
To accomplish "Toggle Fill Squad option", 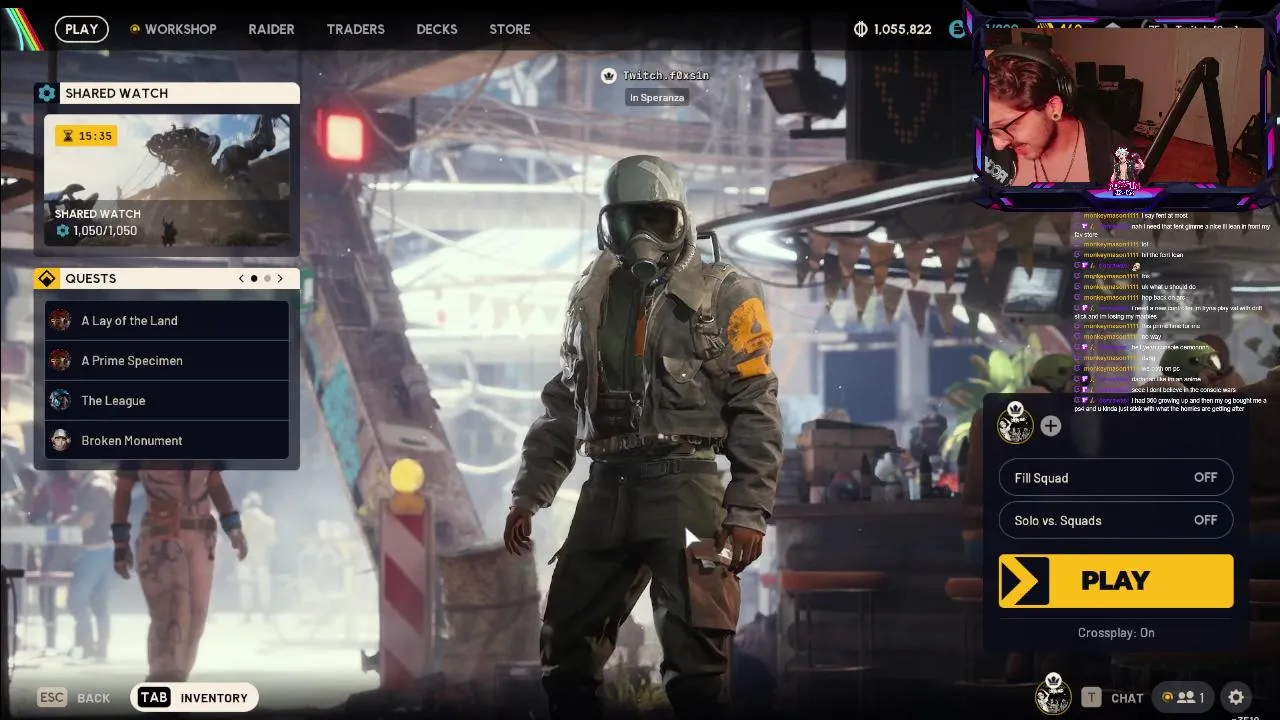I will click(1116, 478).
